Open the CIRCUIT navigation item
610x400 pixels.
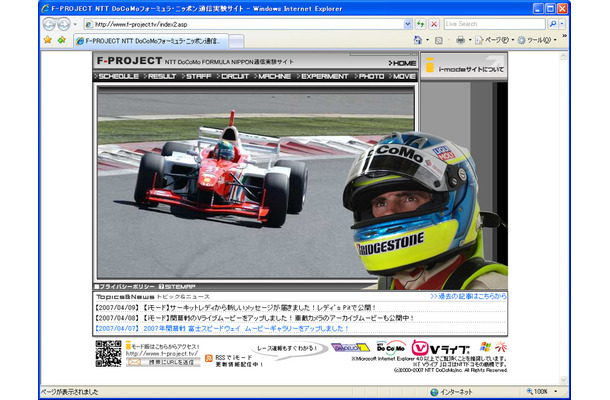[x=233, y=76]
